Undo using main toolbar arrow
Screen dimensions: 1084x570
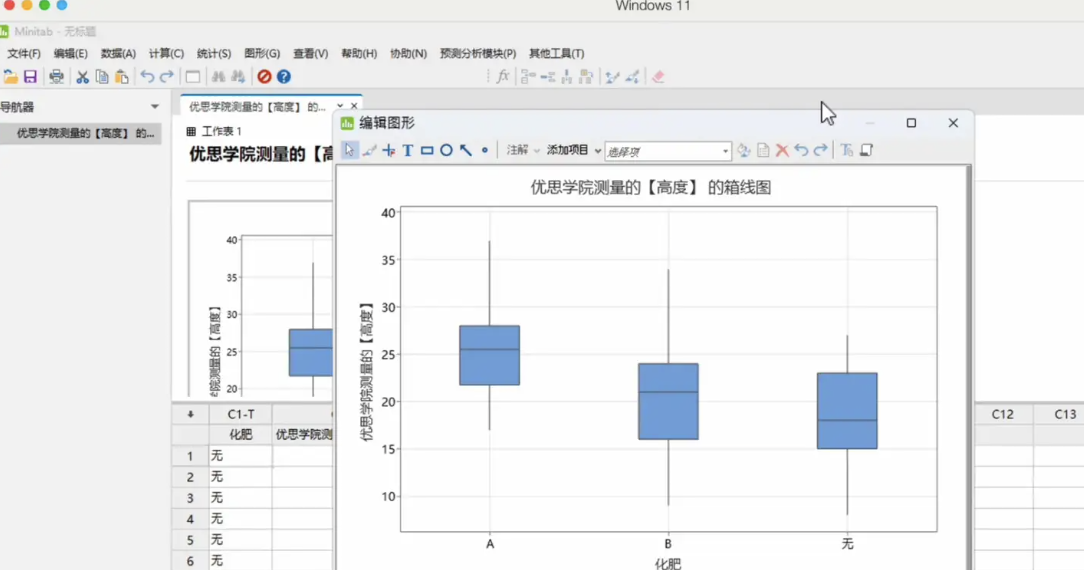147,77
